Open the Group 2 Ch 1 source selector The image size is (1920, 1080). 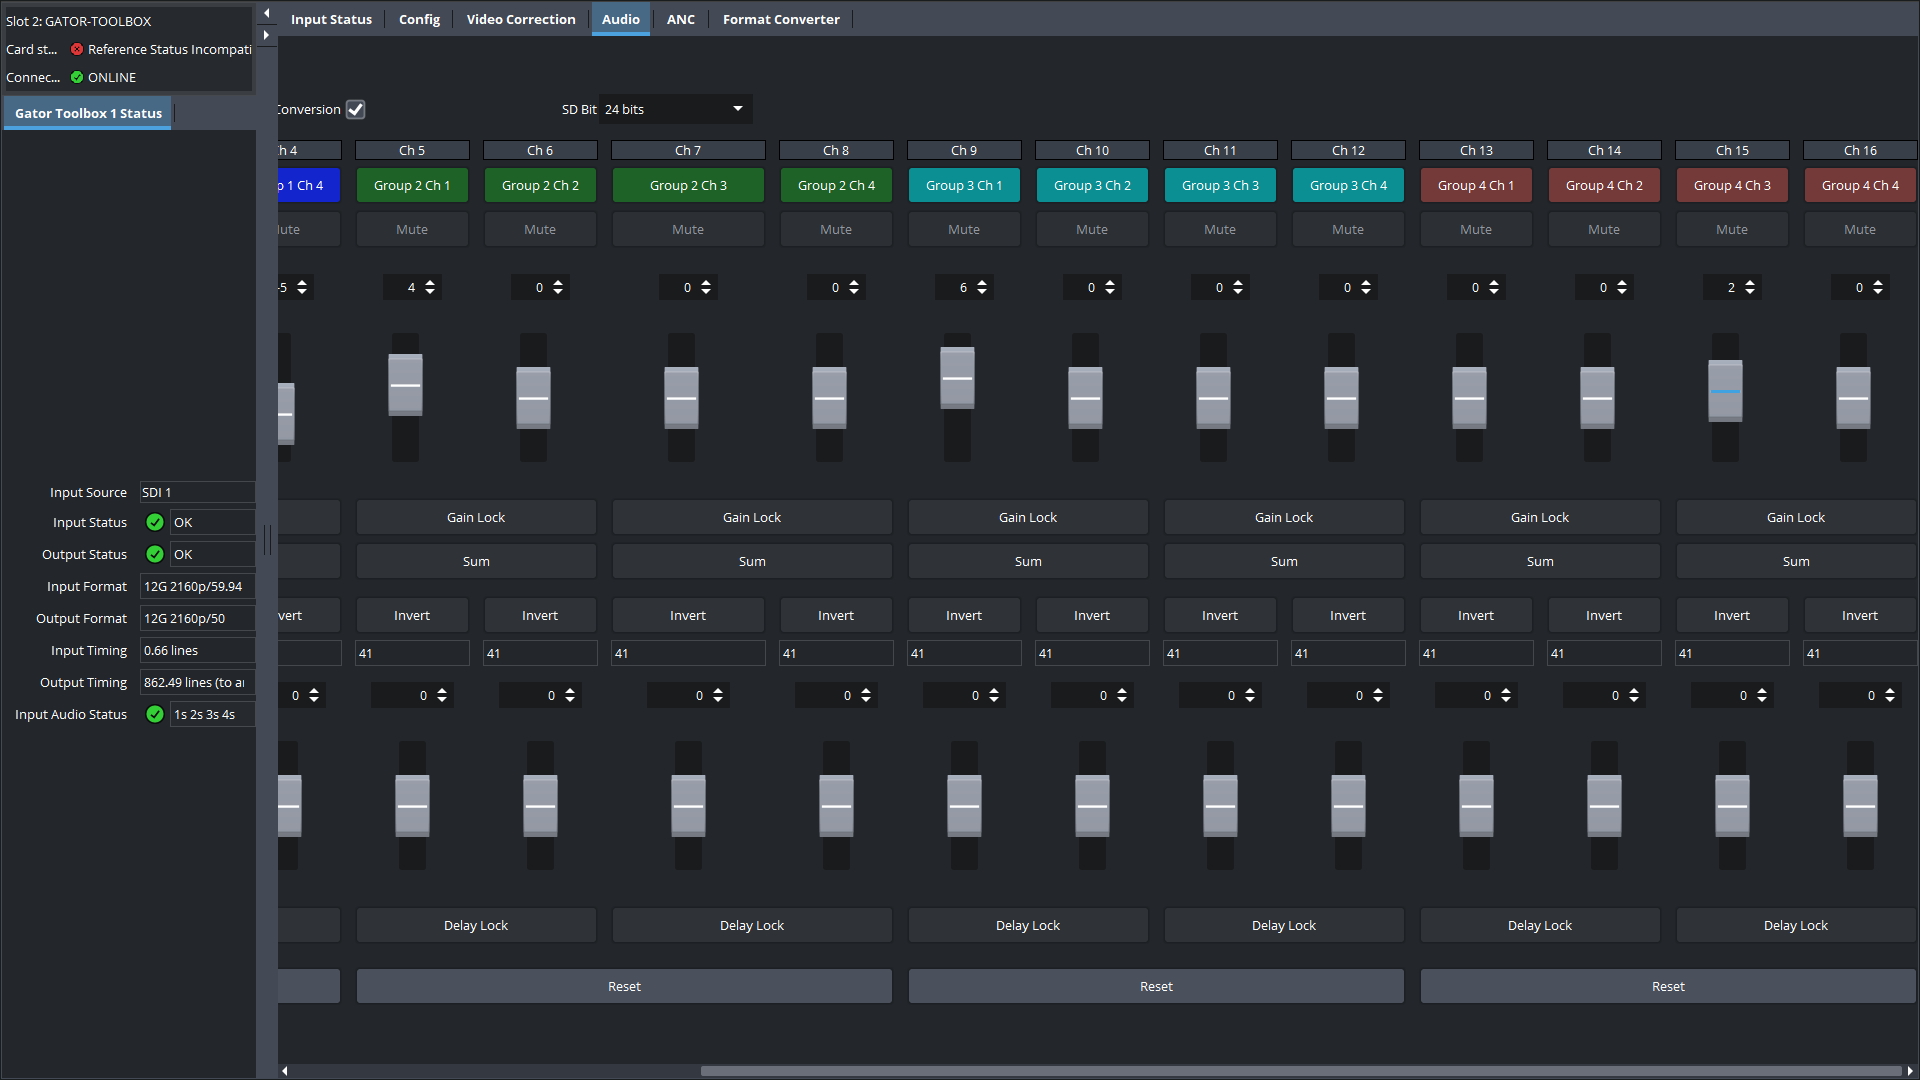pyautogui.click(x=412, y=185)
